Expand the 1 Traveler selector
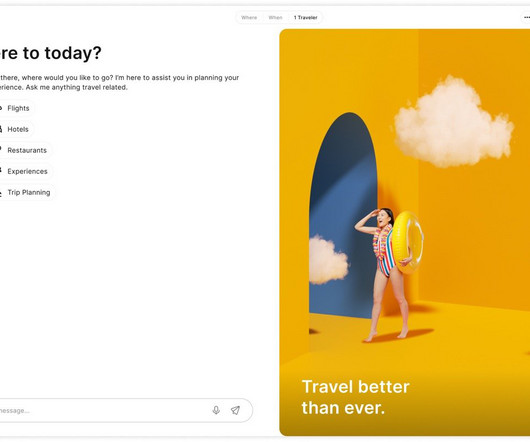The height and width of the screenshot is (442, 530). pyautogui.click(x=305, y=18)
